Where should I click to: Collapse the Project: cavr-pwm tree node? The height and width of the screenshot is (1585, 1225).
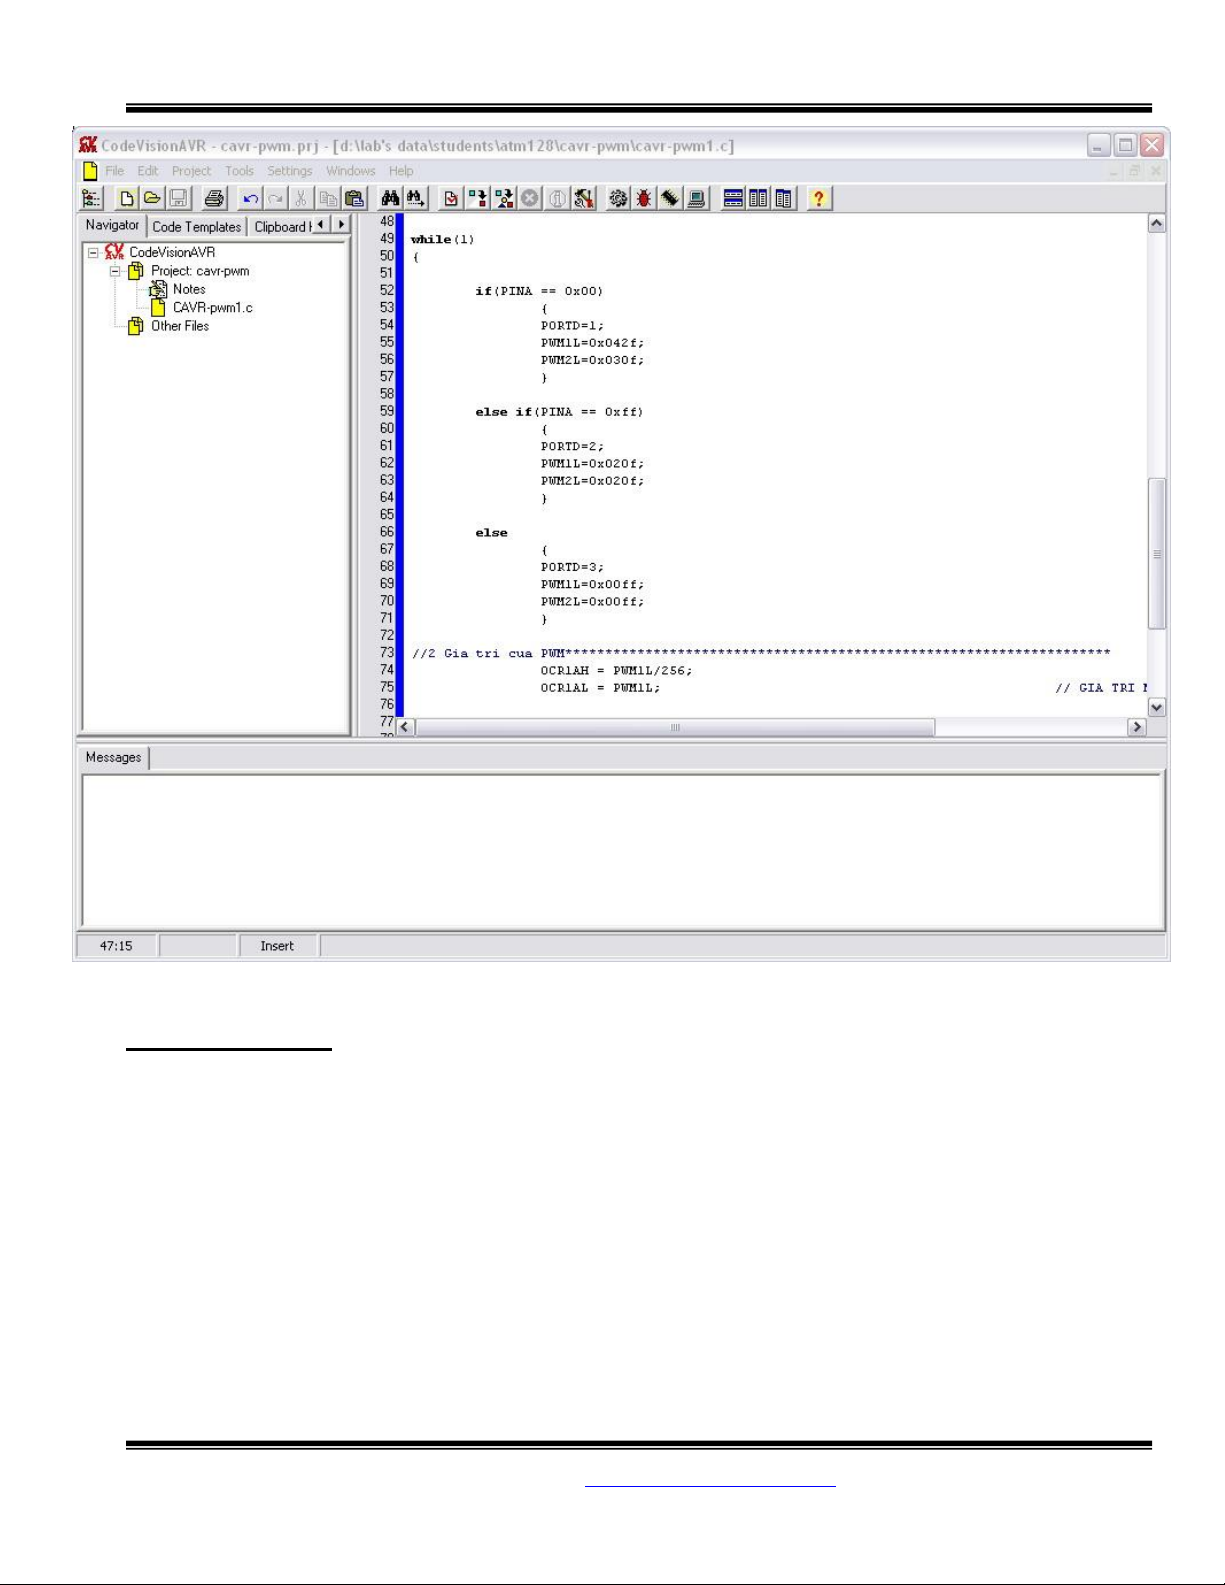[115, 271]
